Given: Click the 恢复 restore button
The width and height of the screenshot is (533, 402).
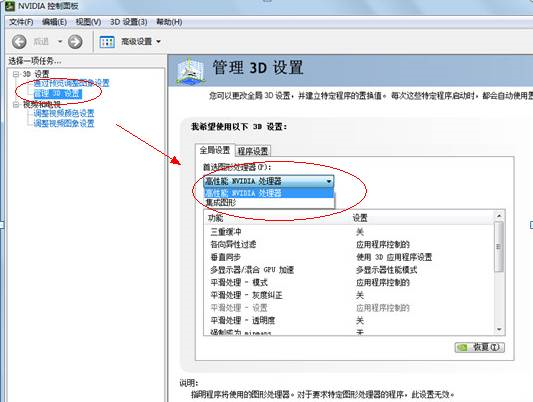Looking at the screenshot, I should click(x=480, y=347).
